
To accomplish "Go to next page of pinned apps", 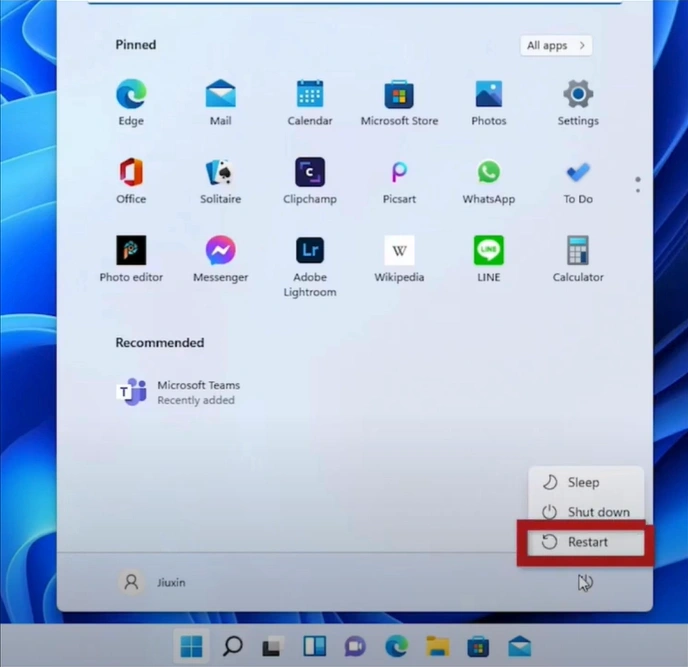I will 638,190.
